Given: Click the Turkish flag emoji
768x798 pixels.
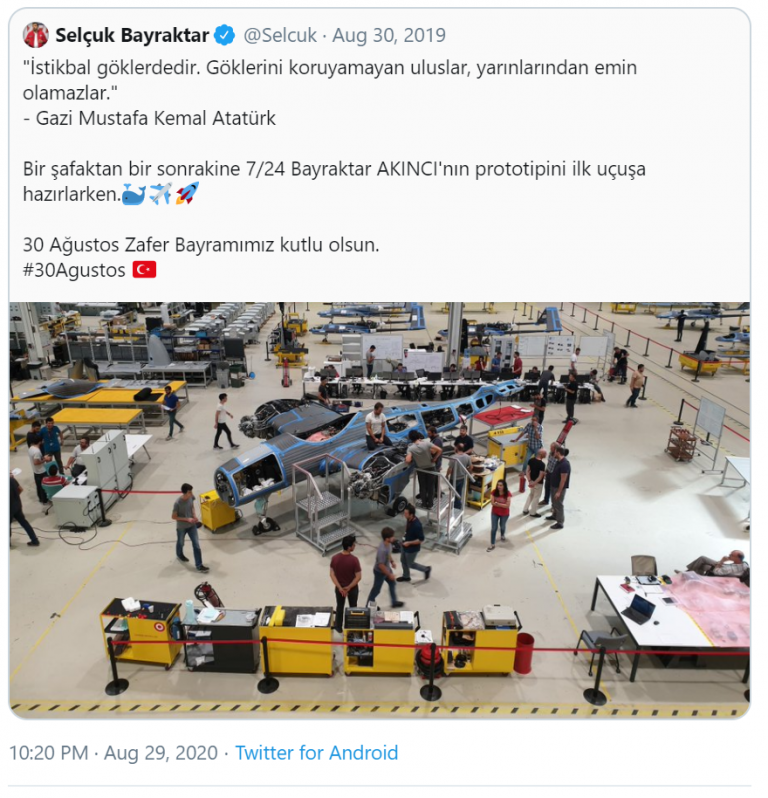Looking at the screenshot, I should point(145,270).
